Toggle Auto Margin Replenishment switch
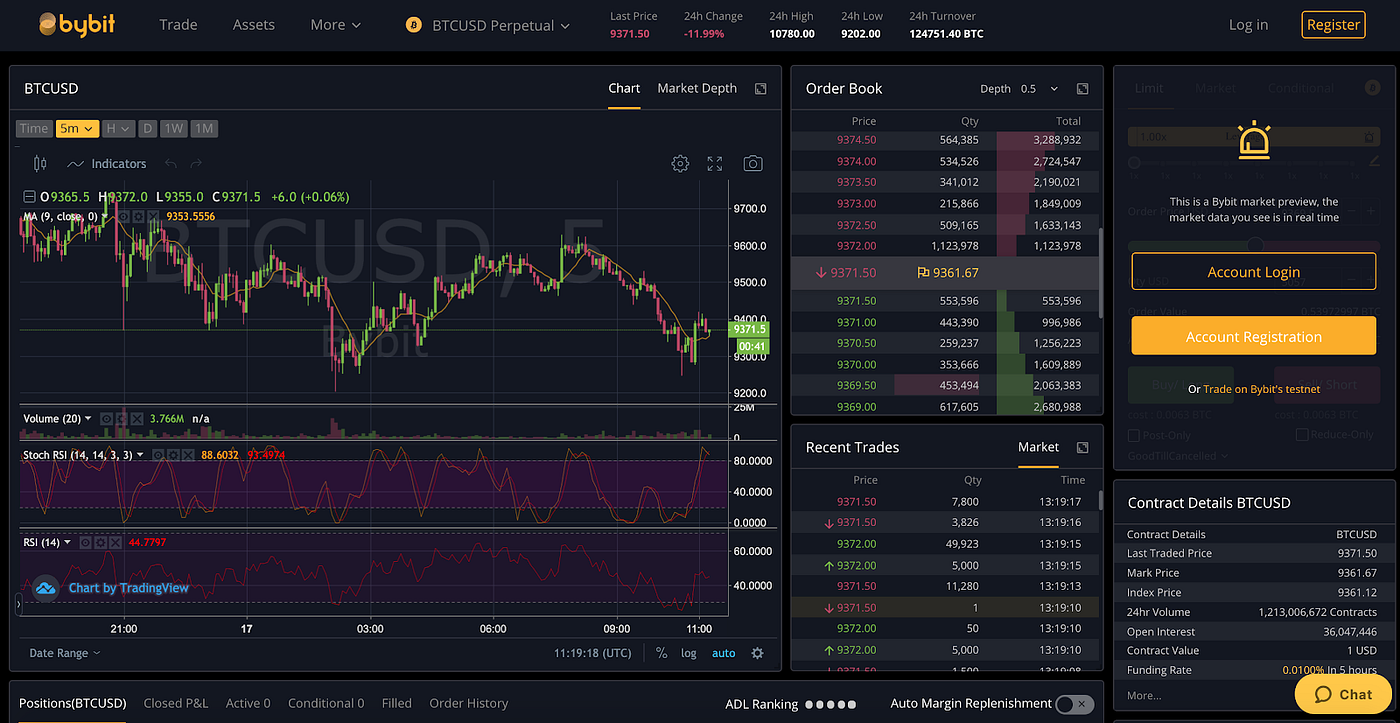 pos(1074,704)
